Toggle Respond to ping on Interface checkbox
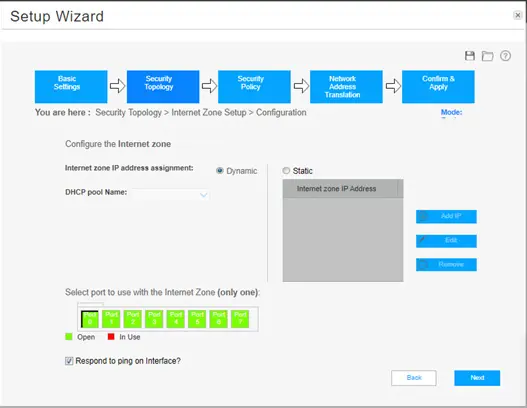Screen dimensions: 527x408 [x=69, y=361]
